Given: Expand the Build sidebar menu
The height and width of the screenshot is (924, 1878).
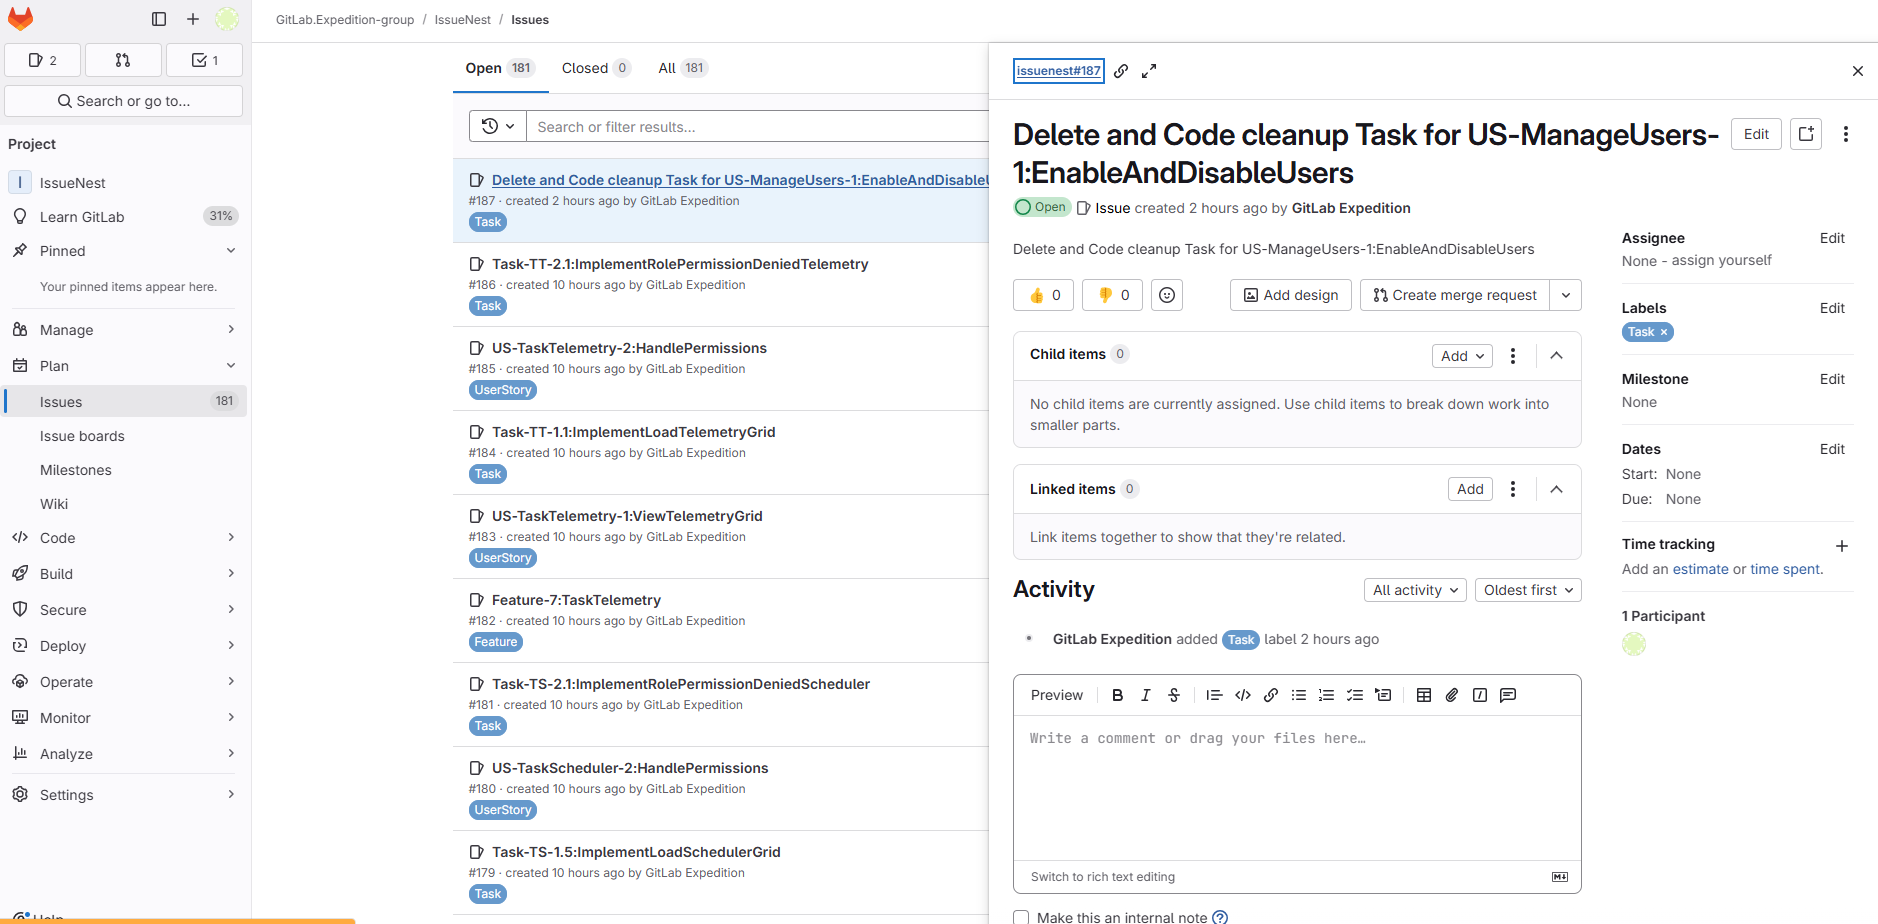Looking at the screenshot, I should point(124,574).
